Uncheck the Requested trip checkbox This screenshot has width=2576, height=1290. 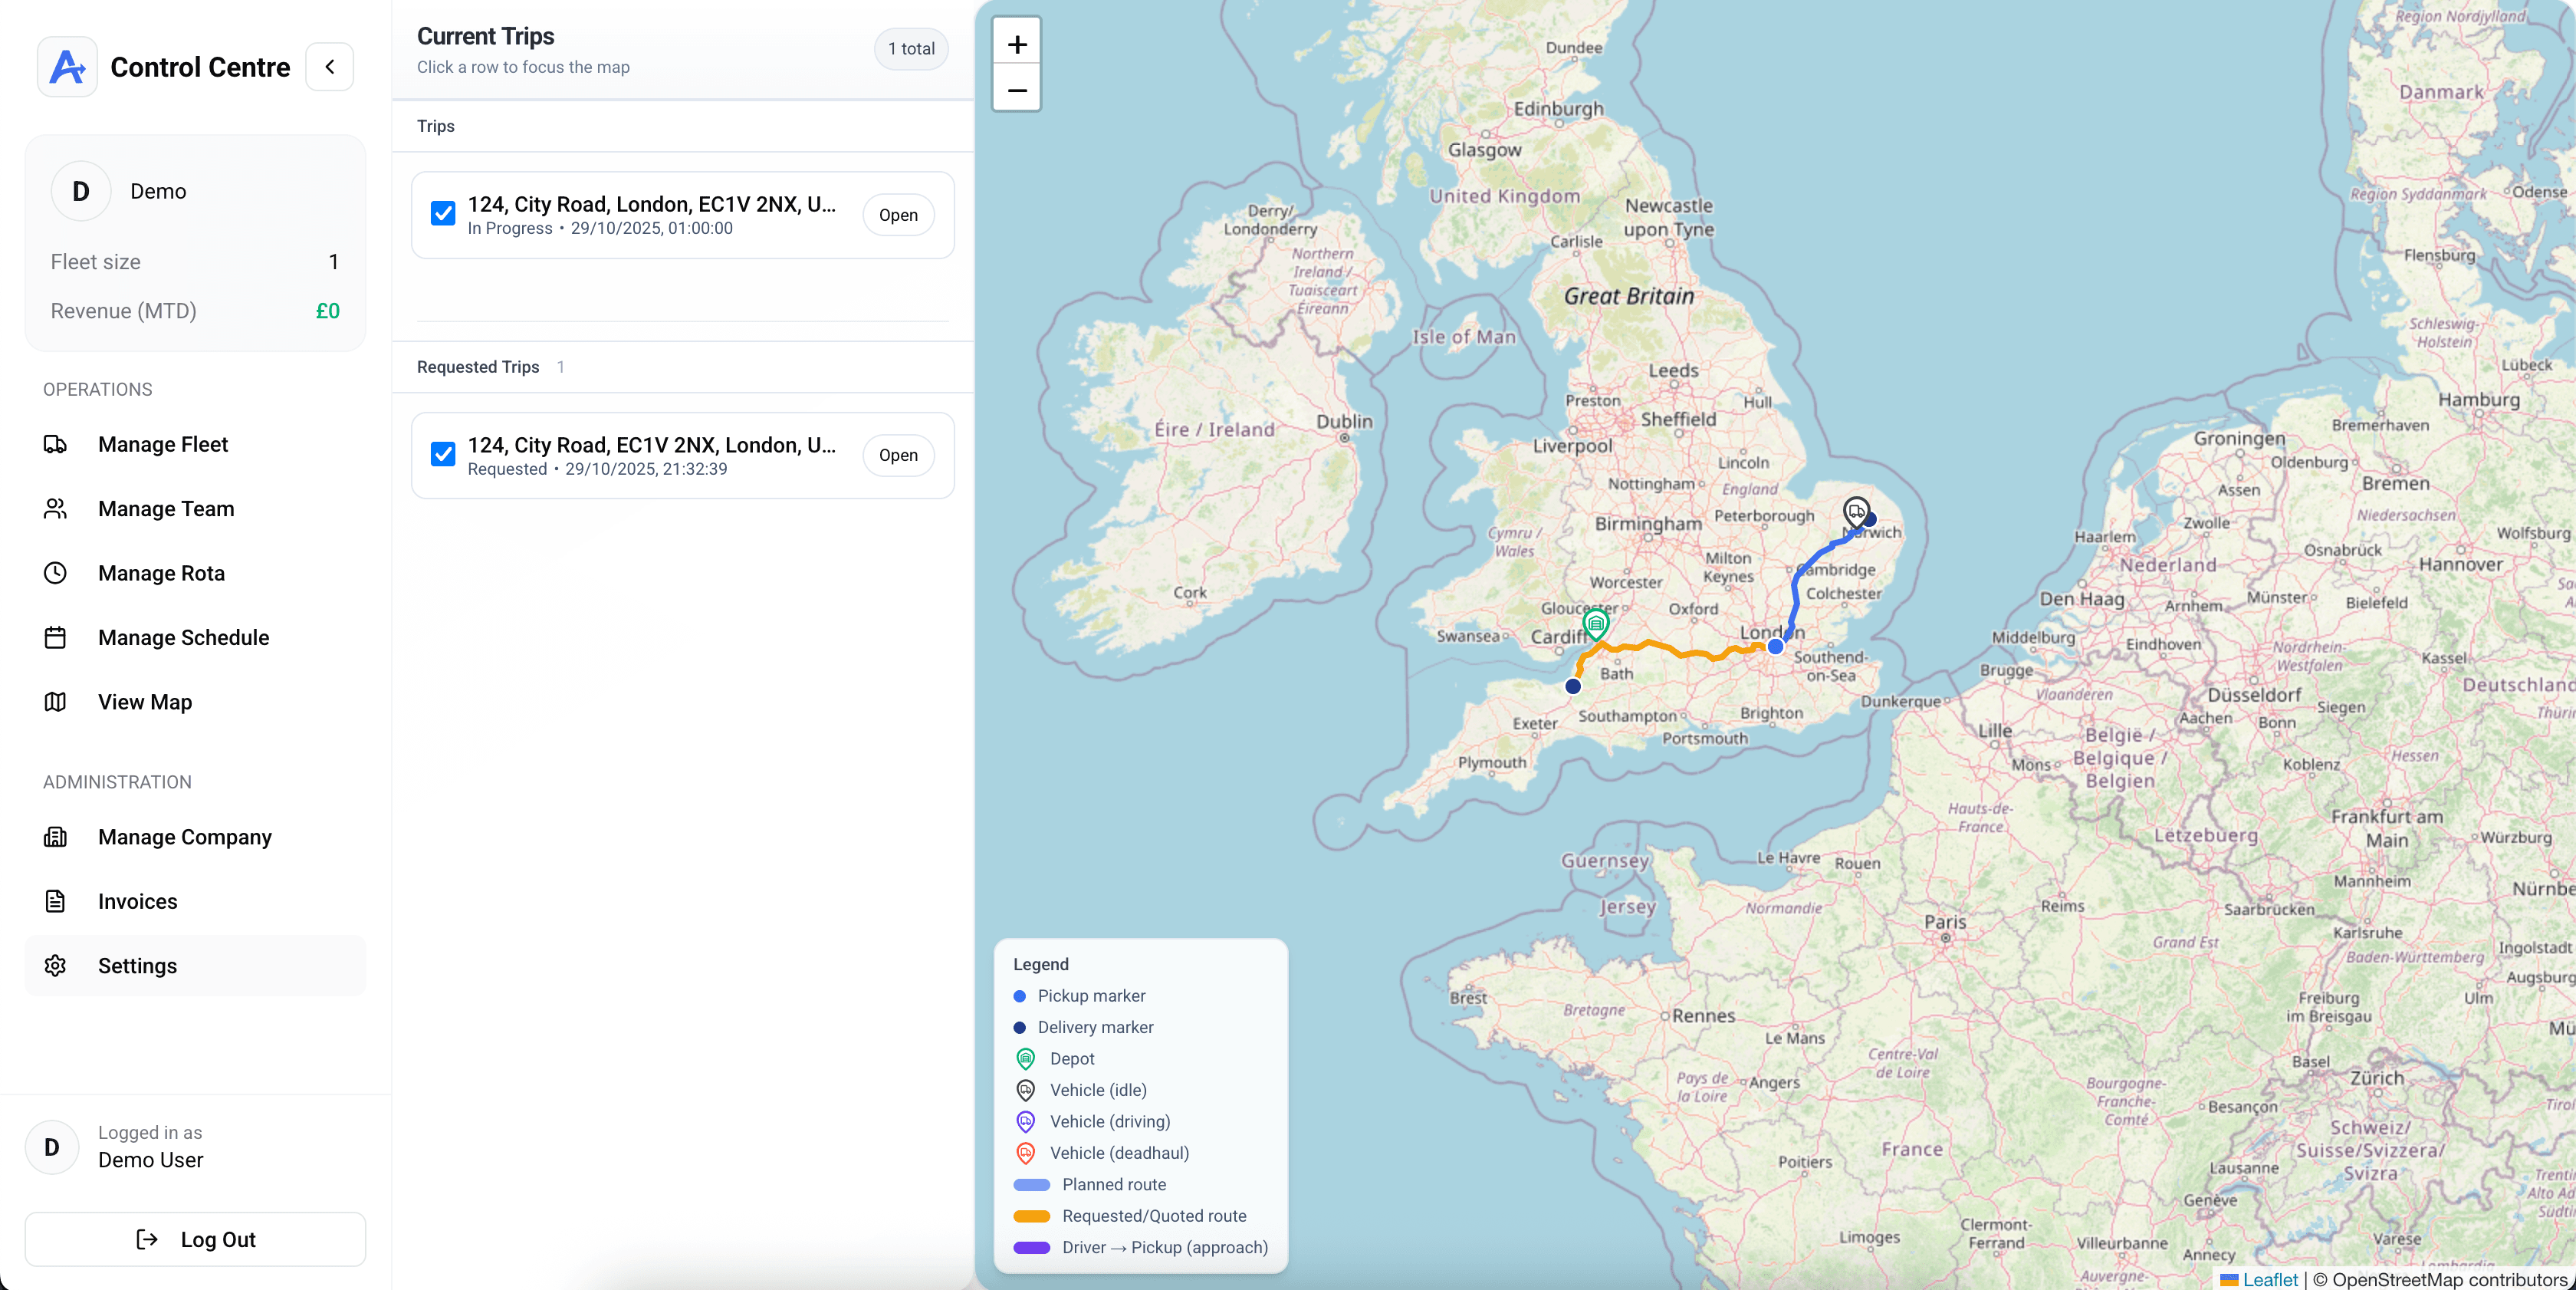(443, 454)
